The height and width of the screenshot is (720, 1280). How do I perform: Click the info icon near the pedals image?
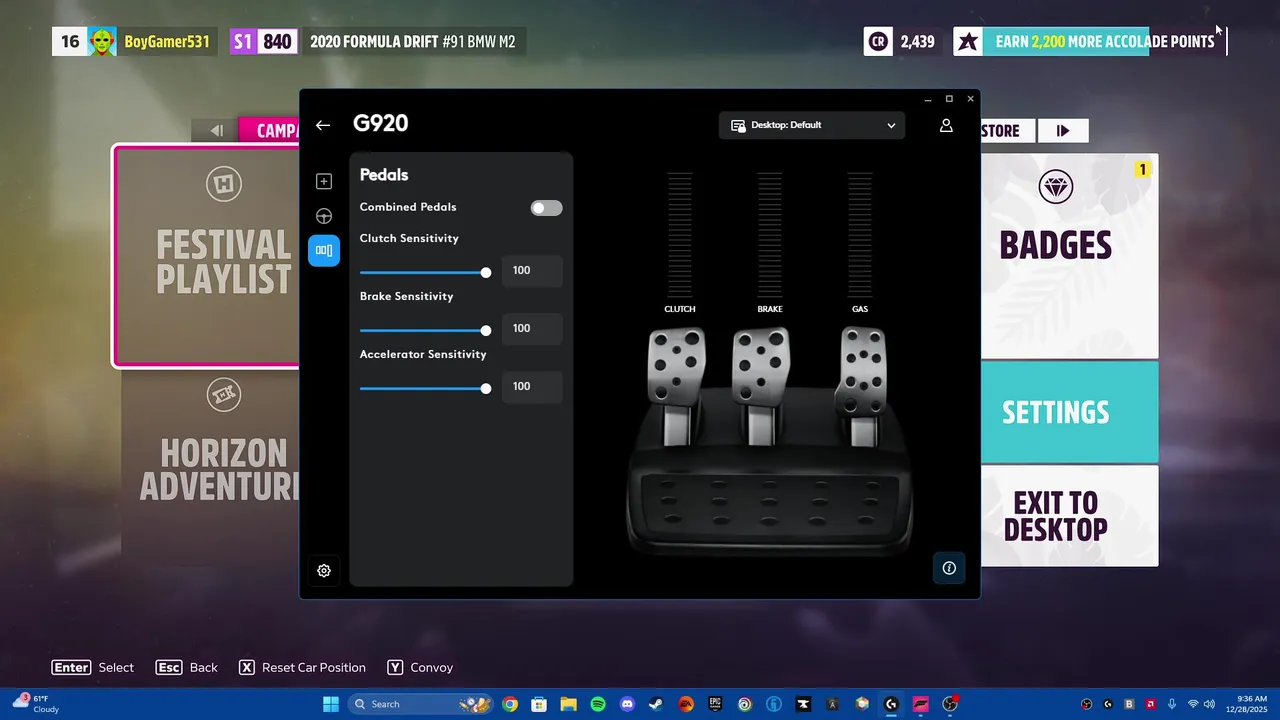pos(949,568)
